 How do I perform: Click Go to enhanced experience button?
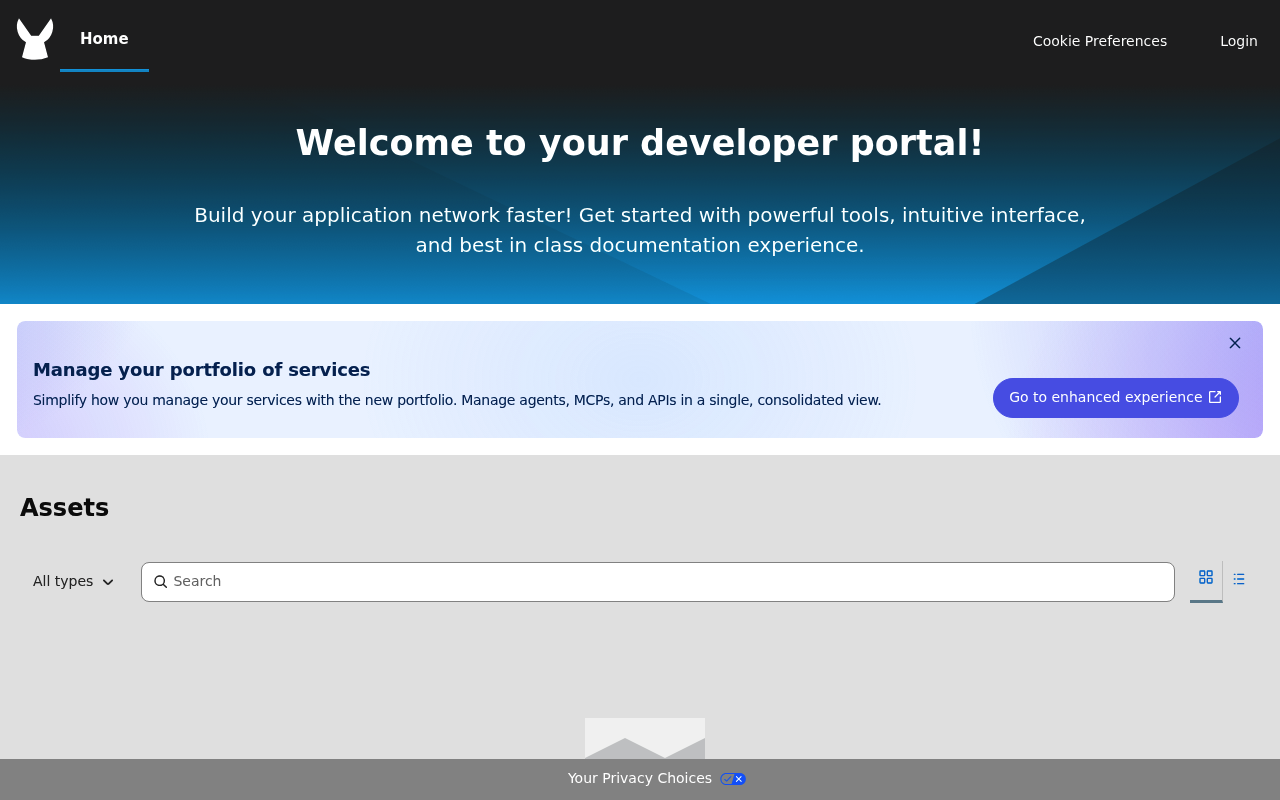(x=1116, y=398)
